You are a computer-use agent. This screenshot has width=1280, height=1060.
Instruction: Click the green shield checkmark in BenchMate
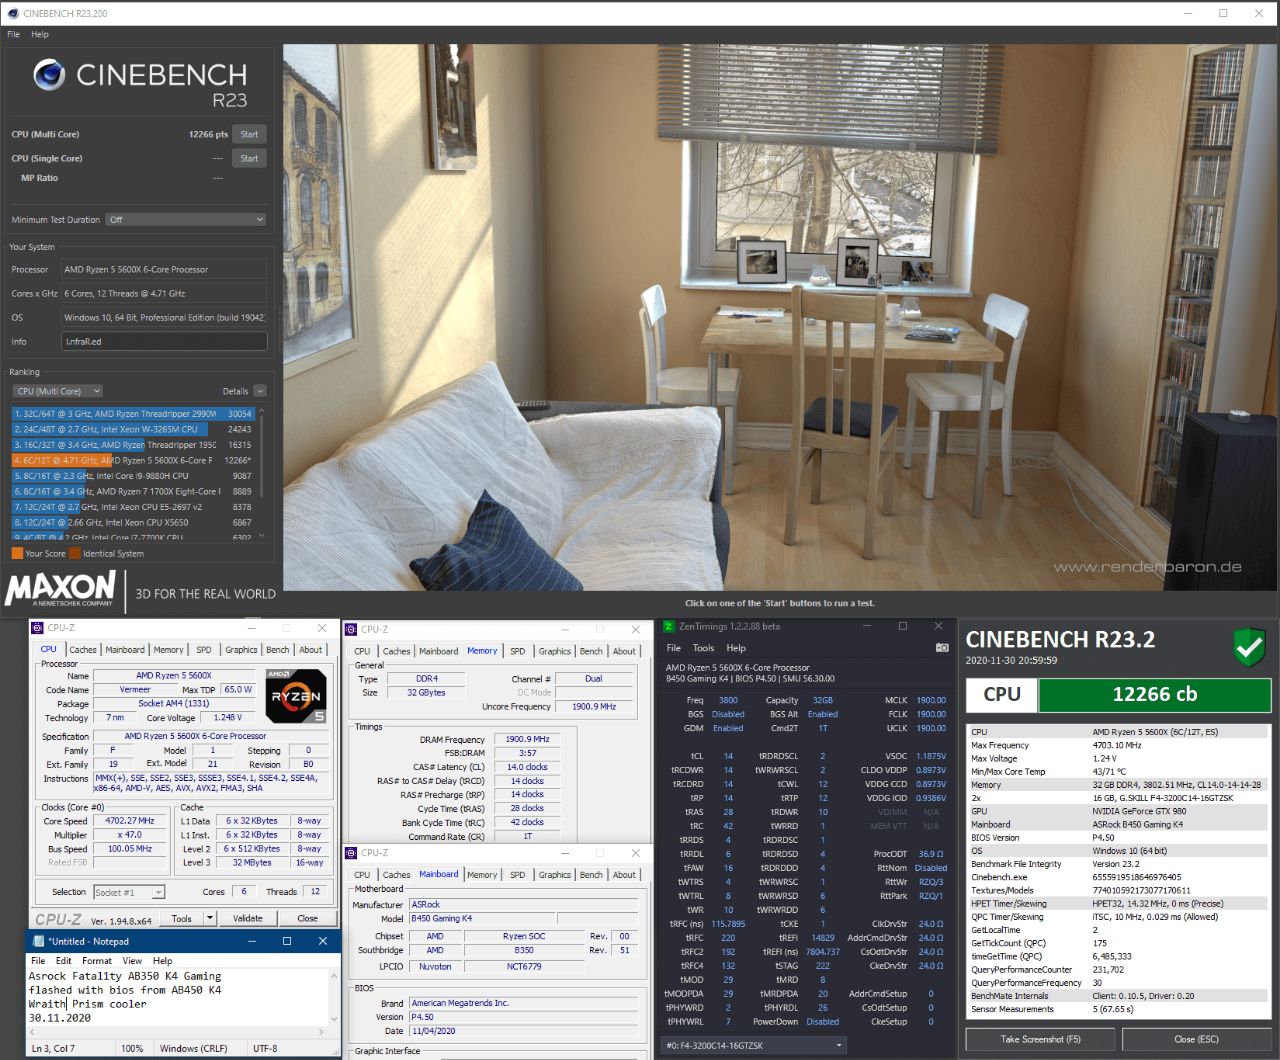tap(1249, 647)
